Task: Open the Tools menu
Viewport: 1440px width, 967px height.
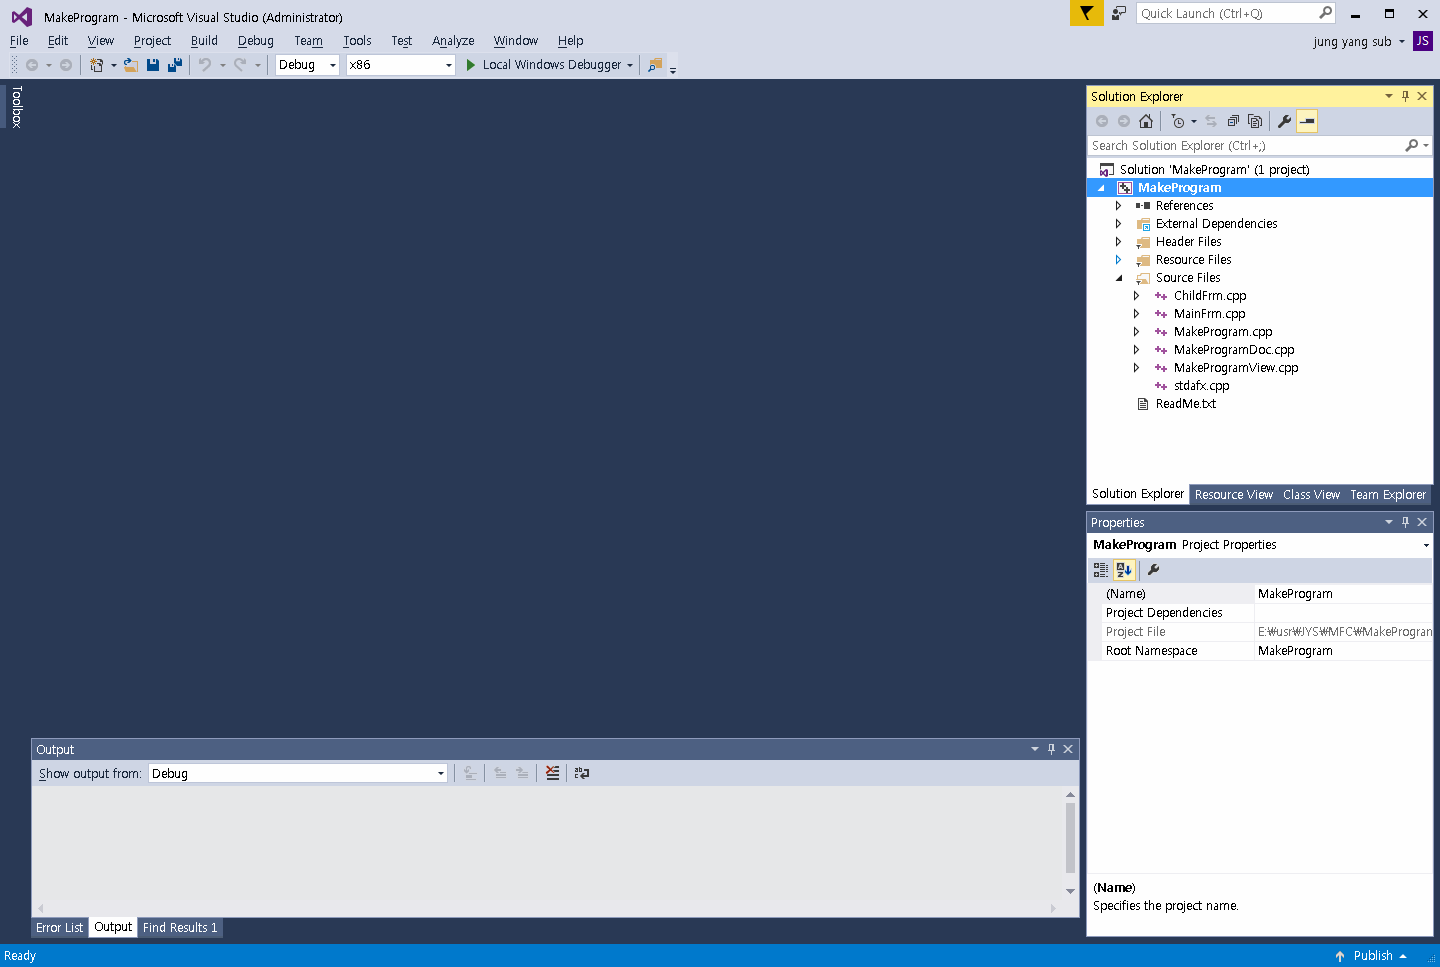Action: (x=357, y=41)
